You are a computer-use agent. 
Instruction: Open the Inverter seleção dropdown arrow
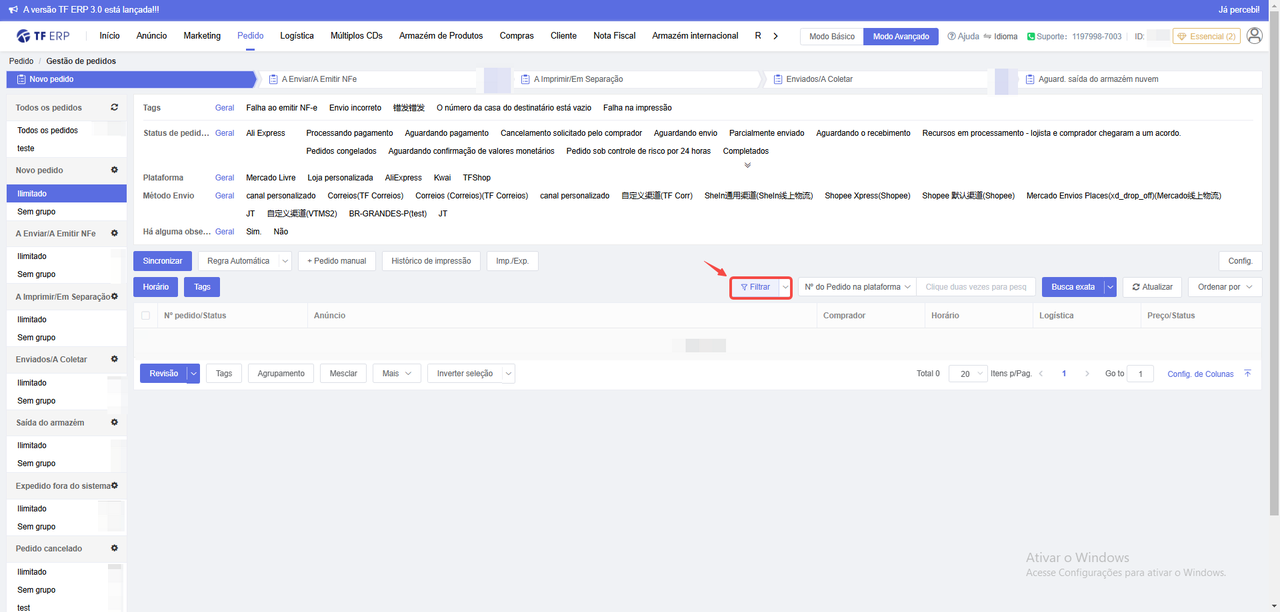click(x=508, y=374)
